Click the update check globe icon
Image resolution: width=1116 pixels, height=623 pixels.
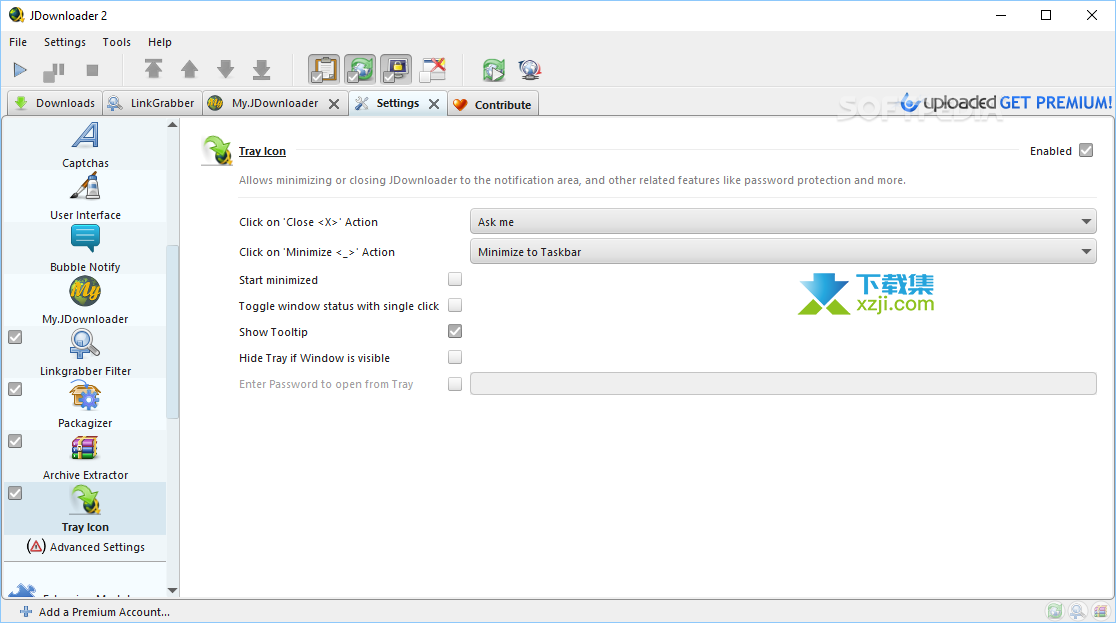click(x=530, y=70)
